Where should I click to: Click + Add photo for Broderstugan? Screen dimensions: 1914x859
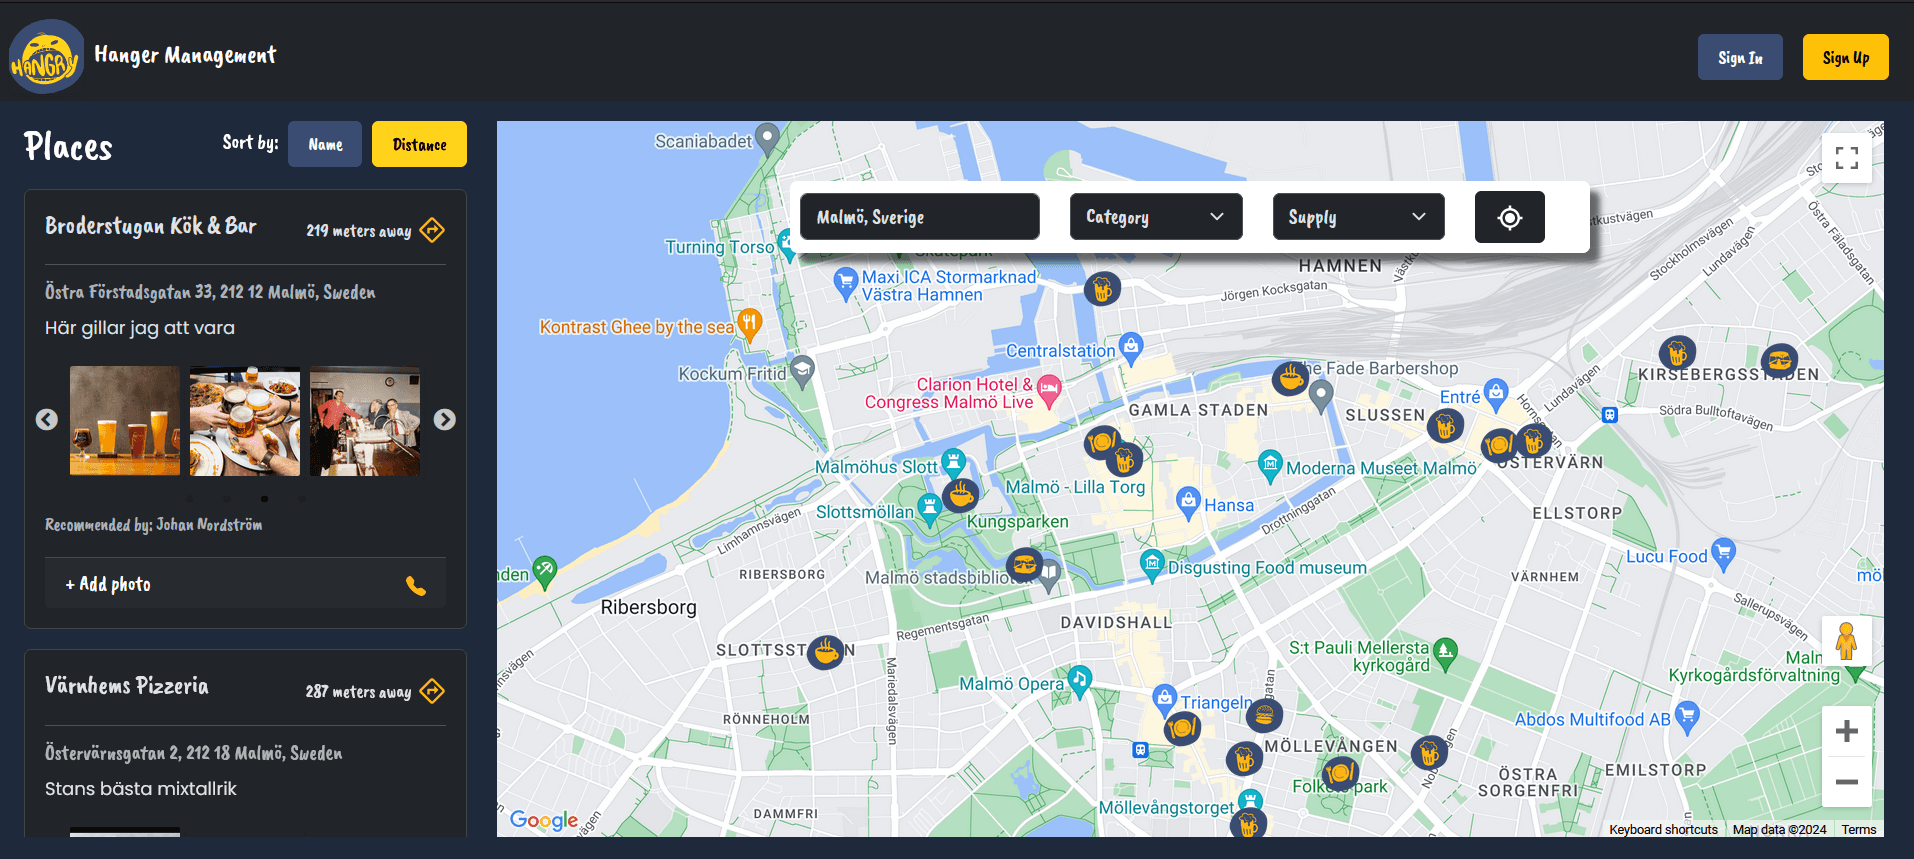pyautogui.click(x=108, y=584)
